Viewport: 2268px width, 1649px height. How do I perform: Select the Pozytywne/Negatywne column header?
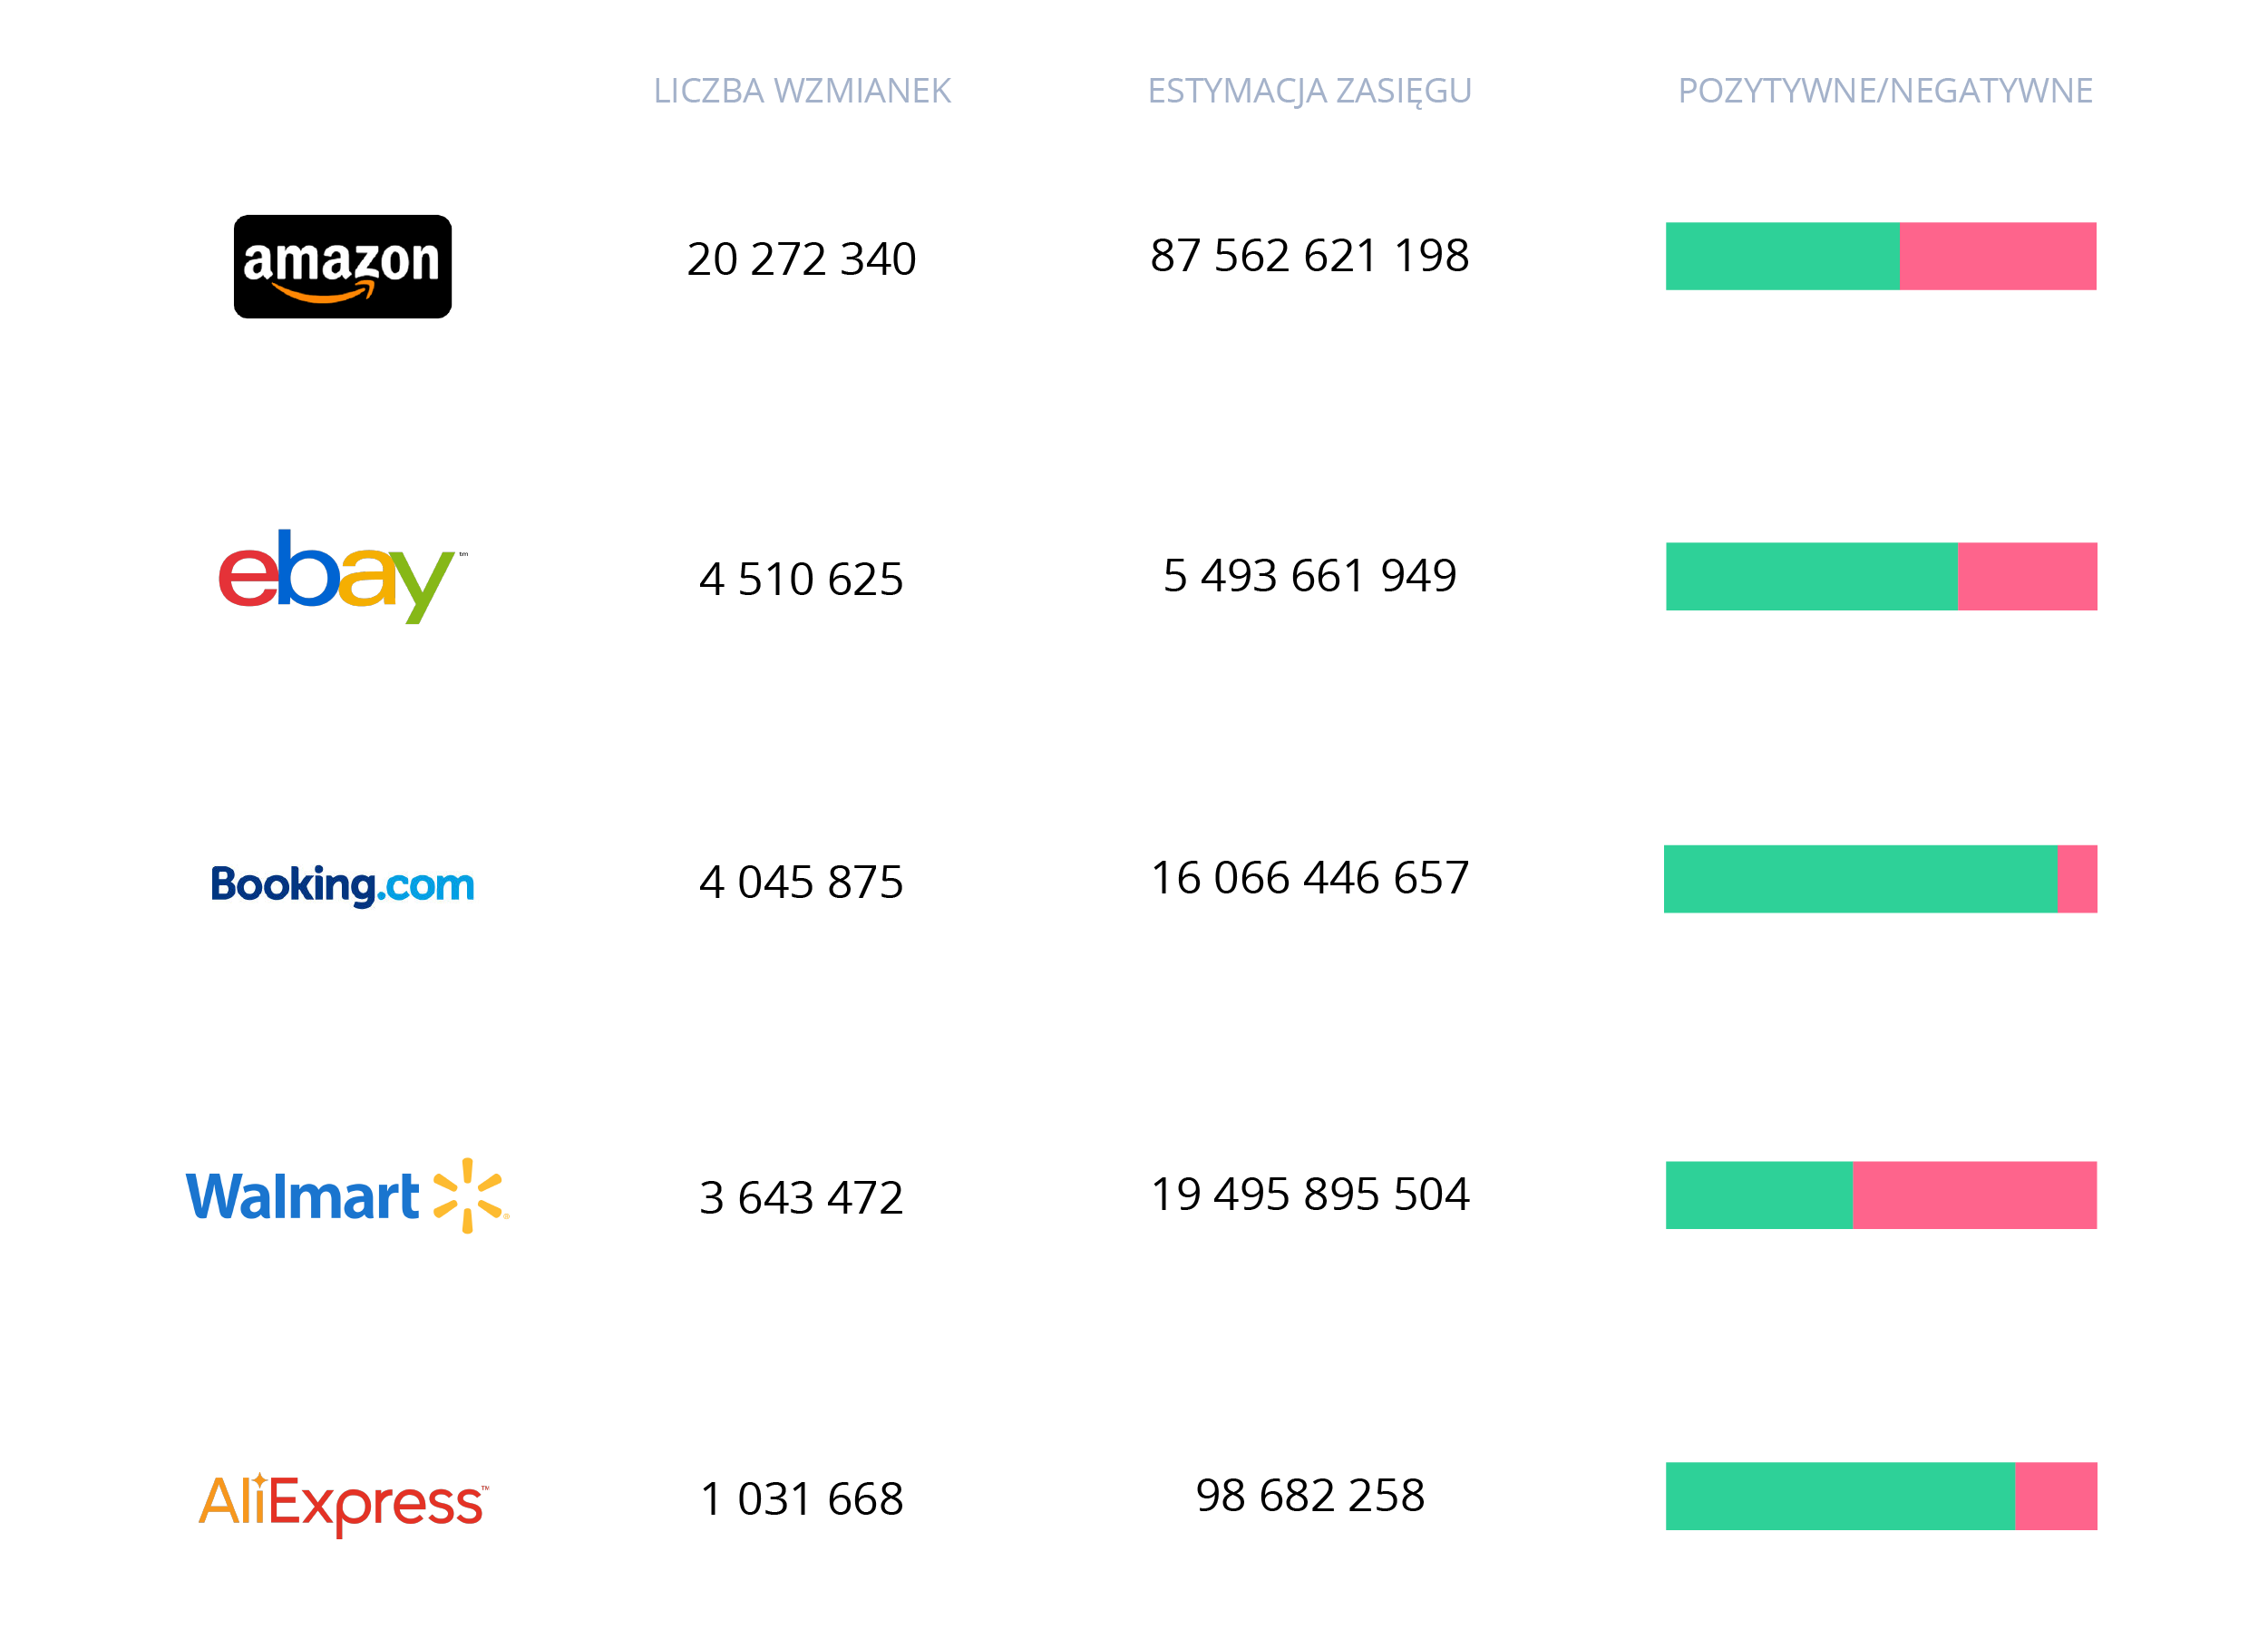pyautogui.click(x=1884, y=91)
